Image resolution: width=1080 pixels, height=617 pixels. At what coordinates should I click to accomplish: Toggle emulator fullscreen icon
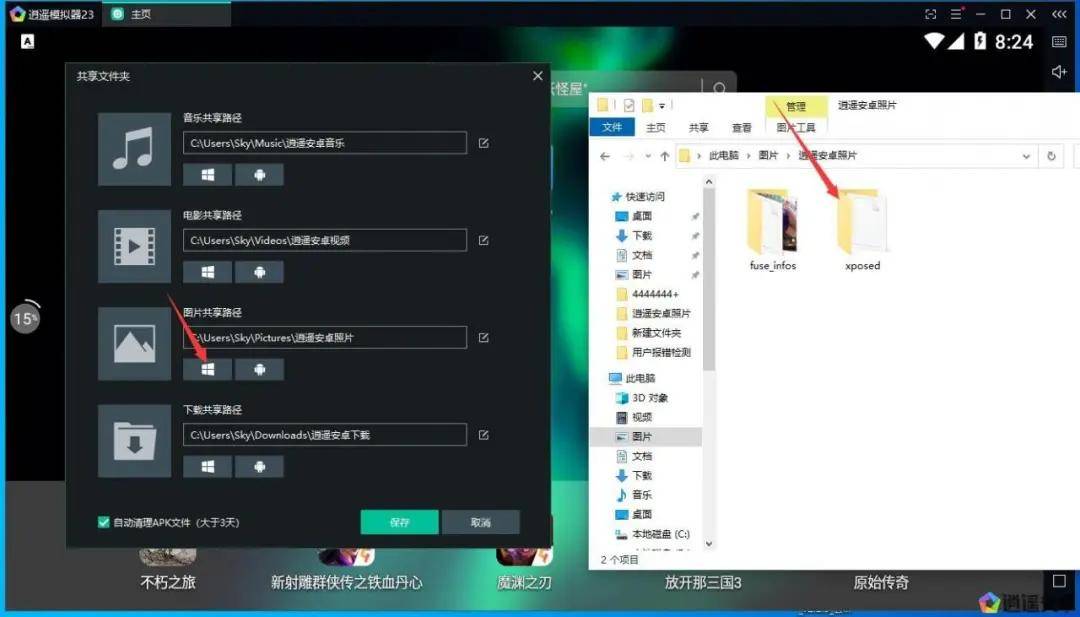click(931, 14)
